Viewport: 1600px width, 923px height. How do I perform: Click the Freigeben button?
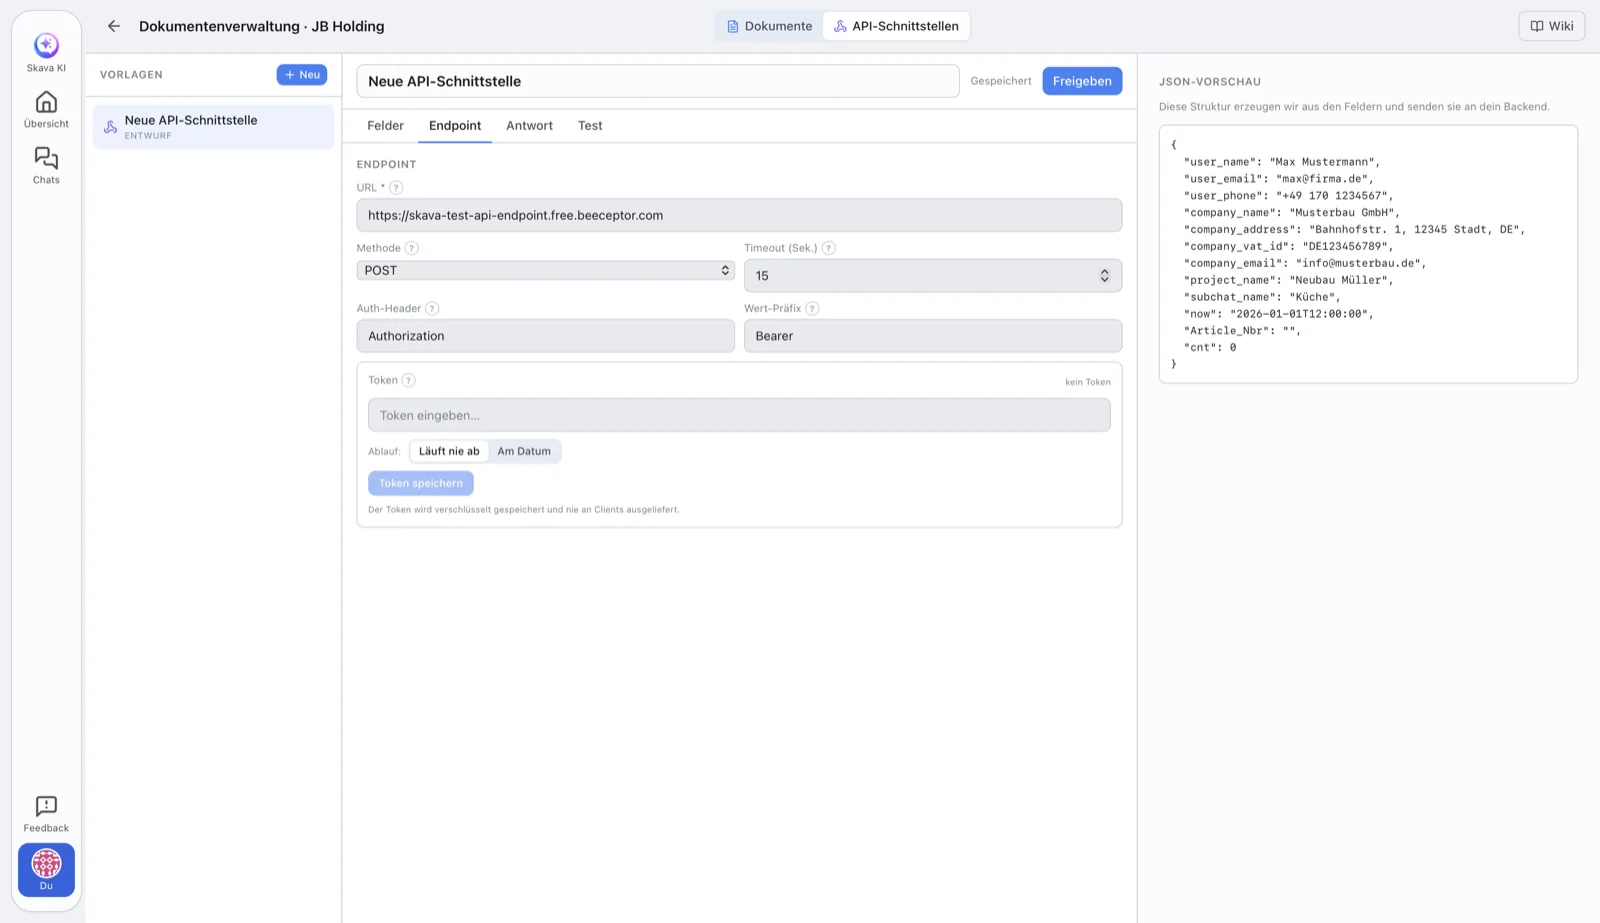(1082, 81)
